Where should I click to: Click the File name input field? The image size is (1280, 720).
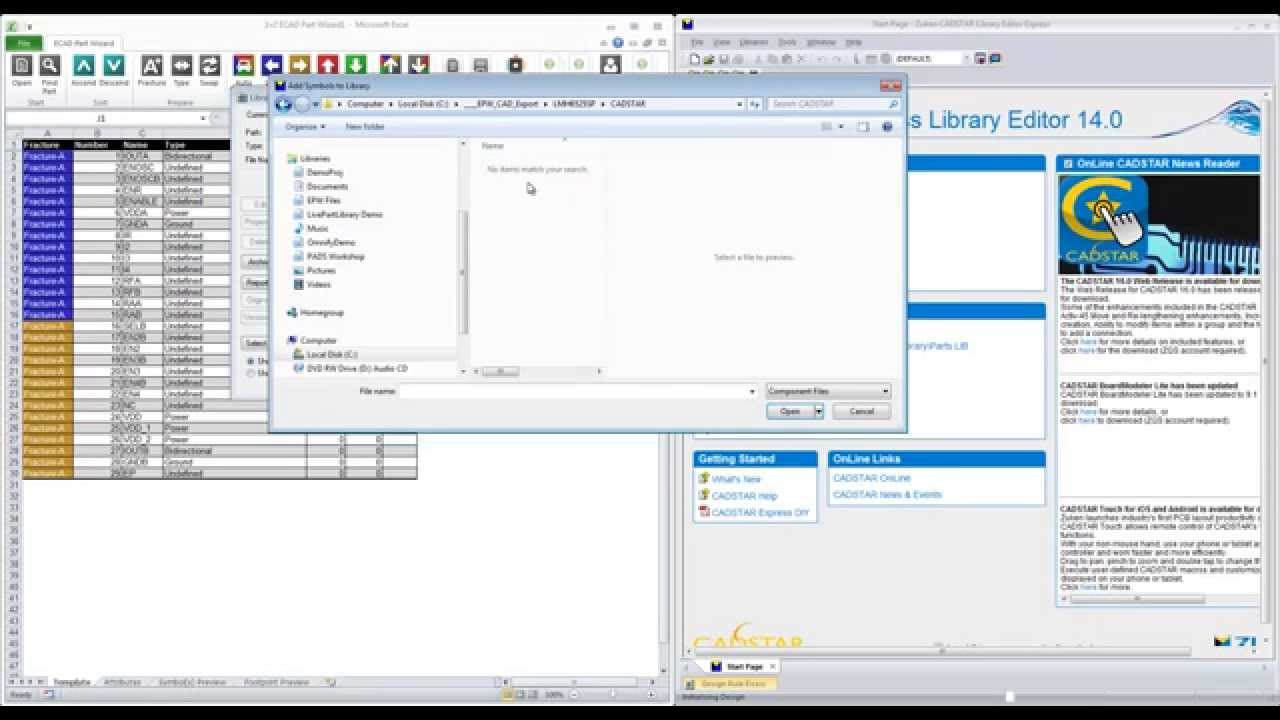click(578, 391)
